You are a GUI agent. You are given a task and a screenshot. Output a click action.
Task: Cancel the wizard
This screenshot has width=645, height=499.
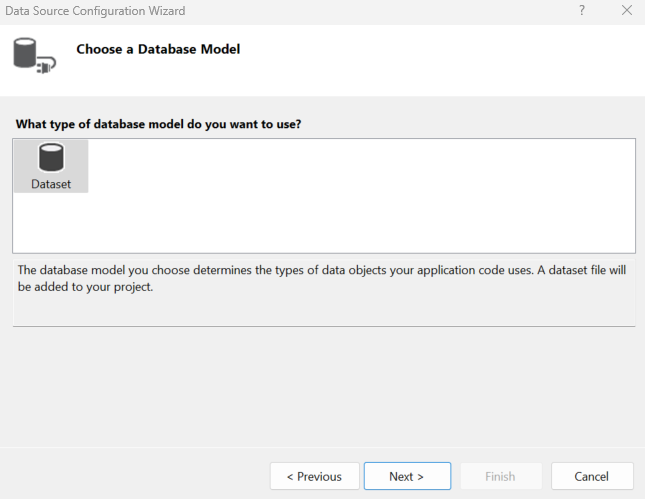click(x=592, y=476)
